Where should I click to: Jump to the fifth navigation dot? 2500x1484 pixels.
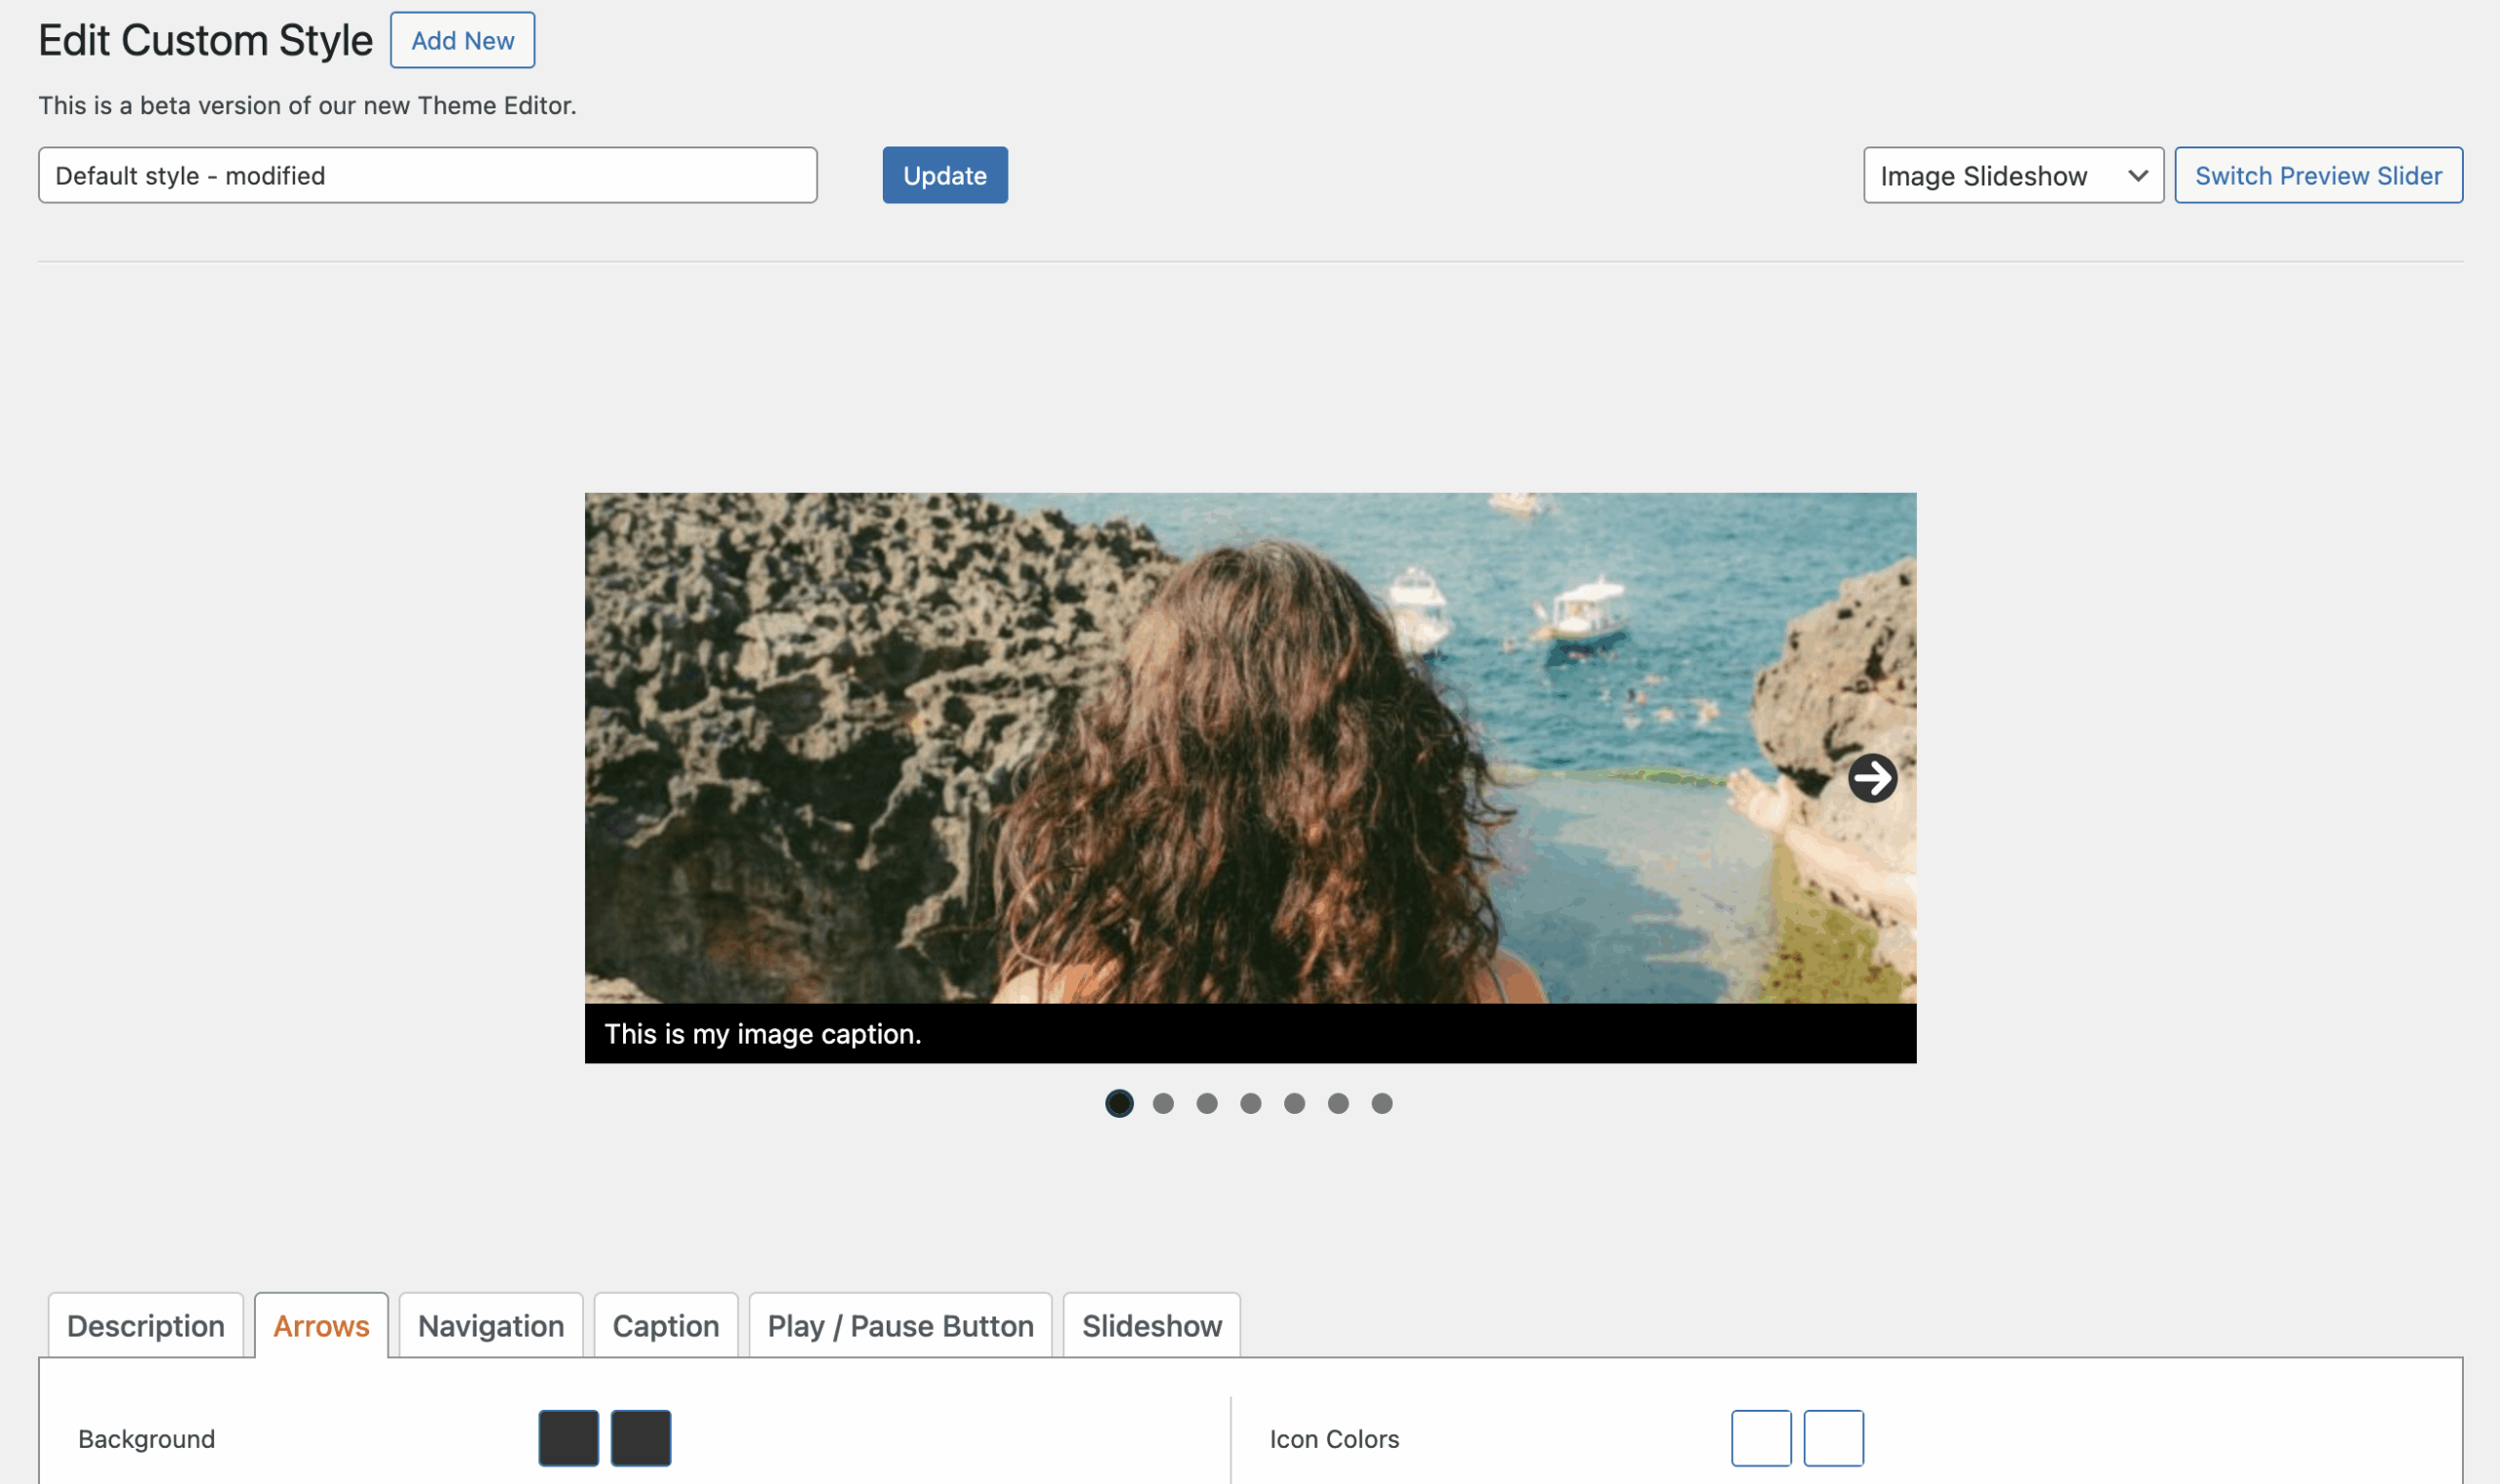click(x=1294, y=1103)
